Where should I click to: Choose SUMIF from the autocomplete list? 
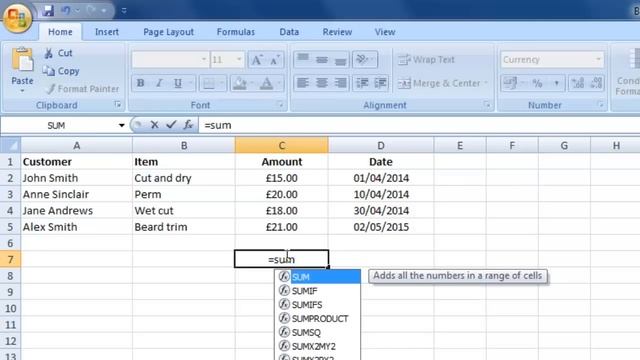(x=318, y=291)
